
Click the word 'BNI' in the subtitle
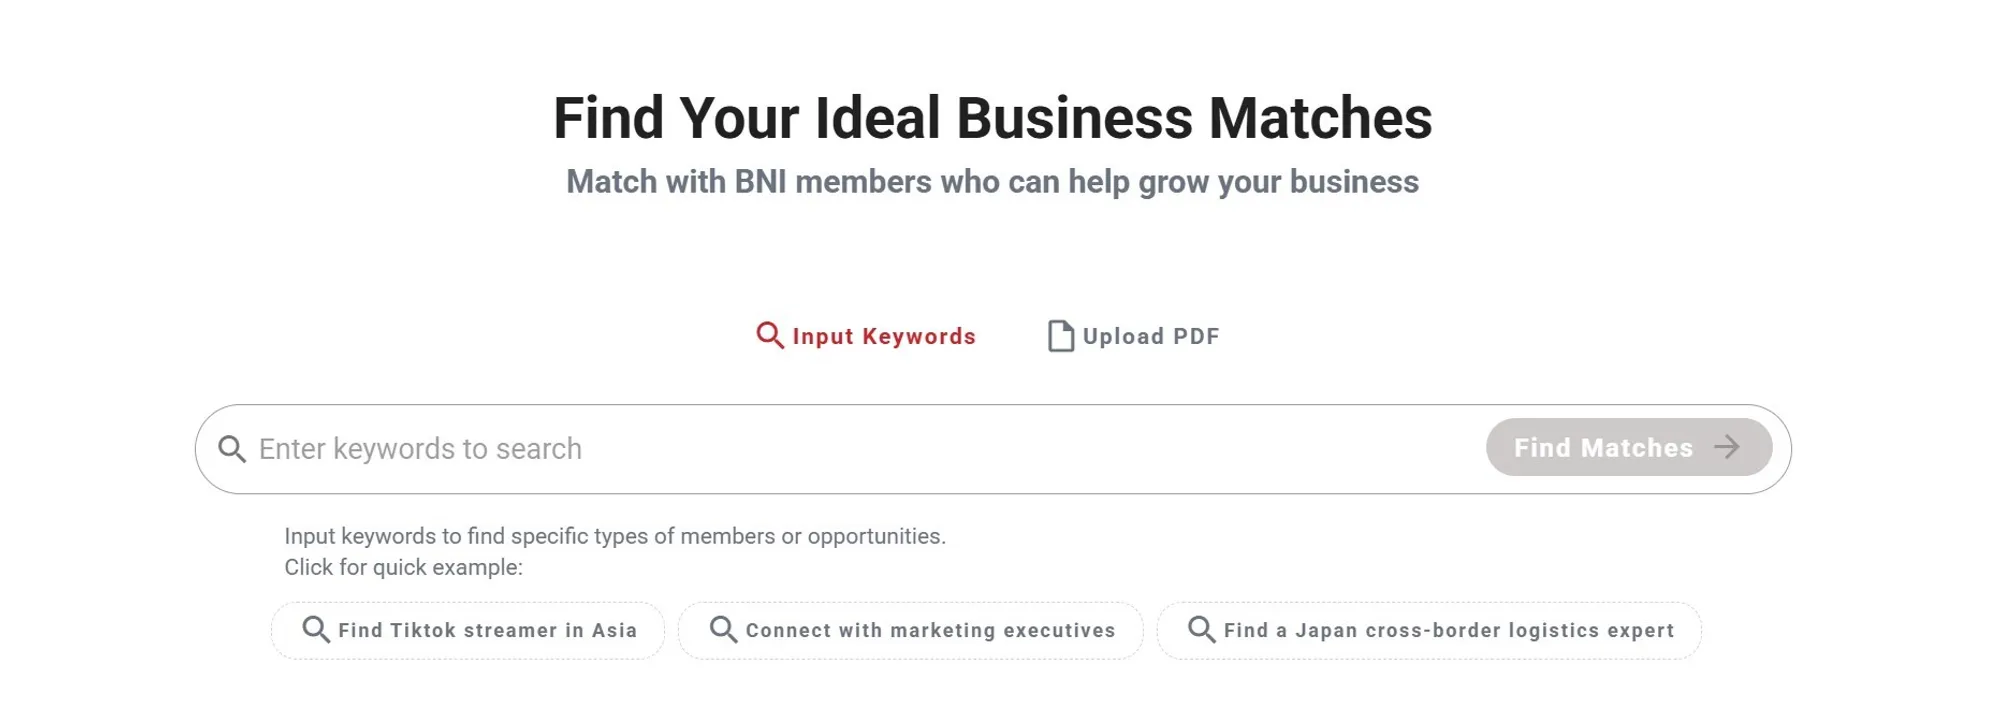click(760, 182)
